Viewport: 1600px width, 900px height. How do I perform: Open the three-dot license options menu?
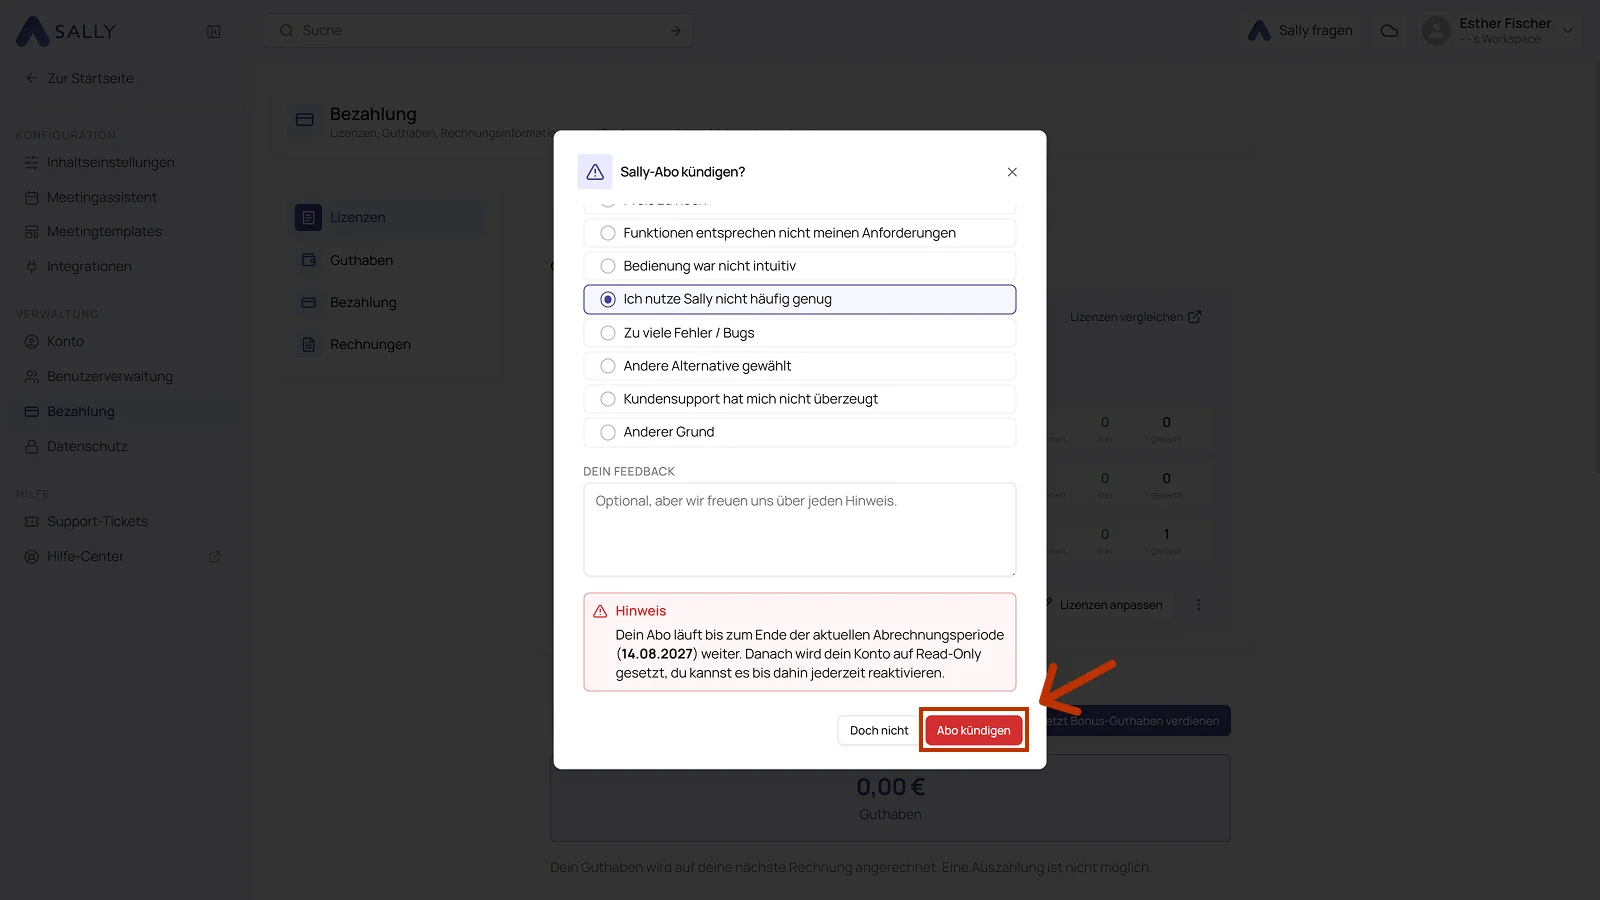click(x=1199, y=605)
